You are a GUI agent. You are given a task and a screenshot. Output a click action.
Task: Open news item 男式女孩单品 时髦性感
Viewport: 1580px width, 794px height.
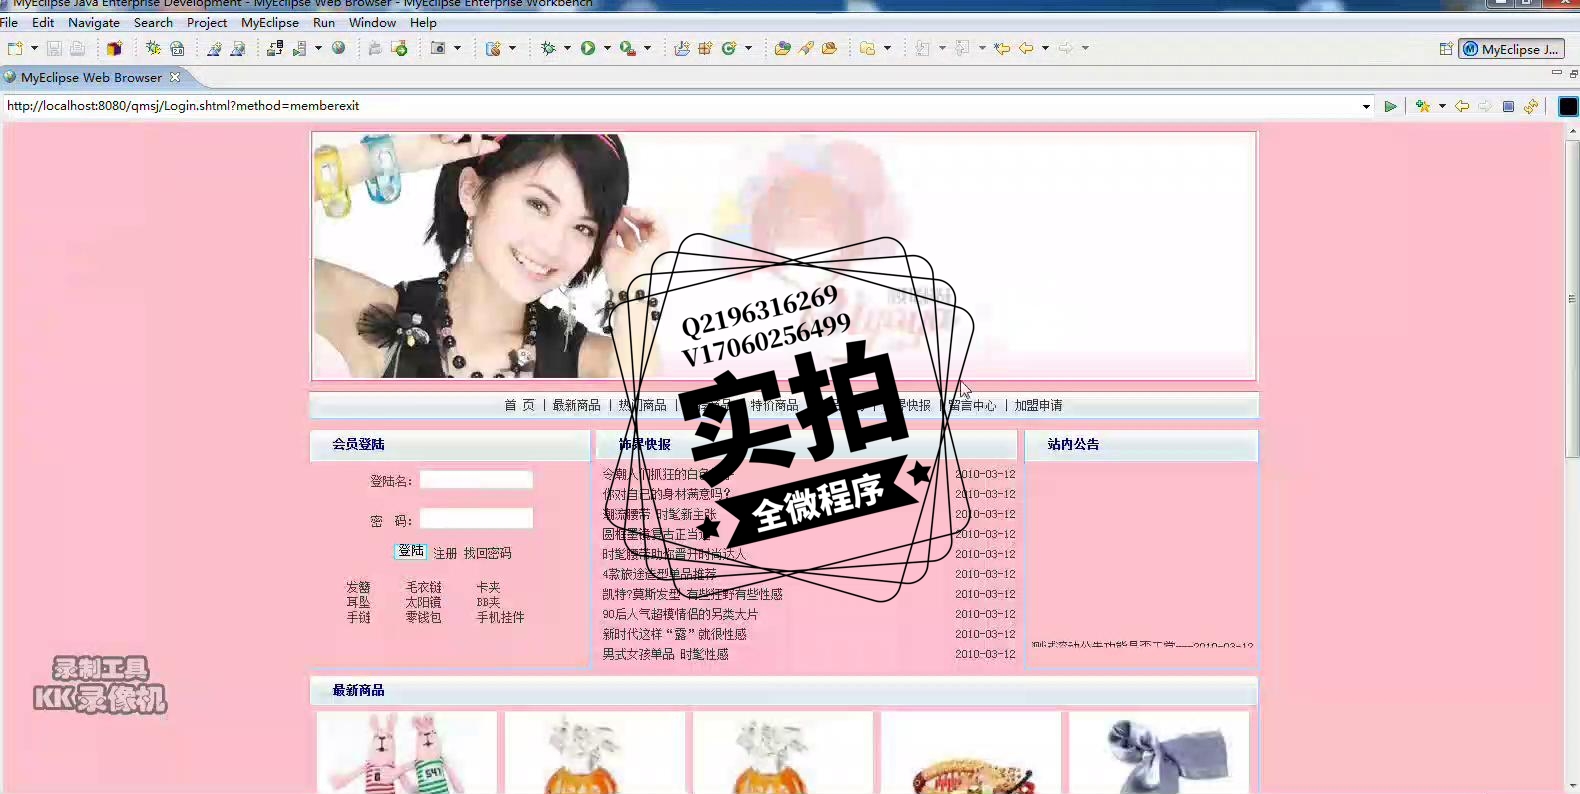(665, 654)
